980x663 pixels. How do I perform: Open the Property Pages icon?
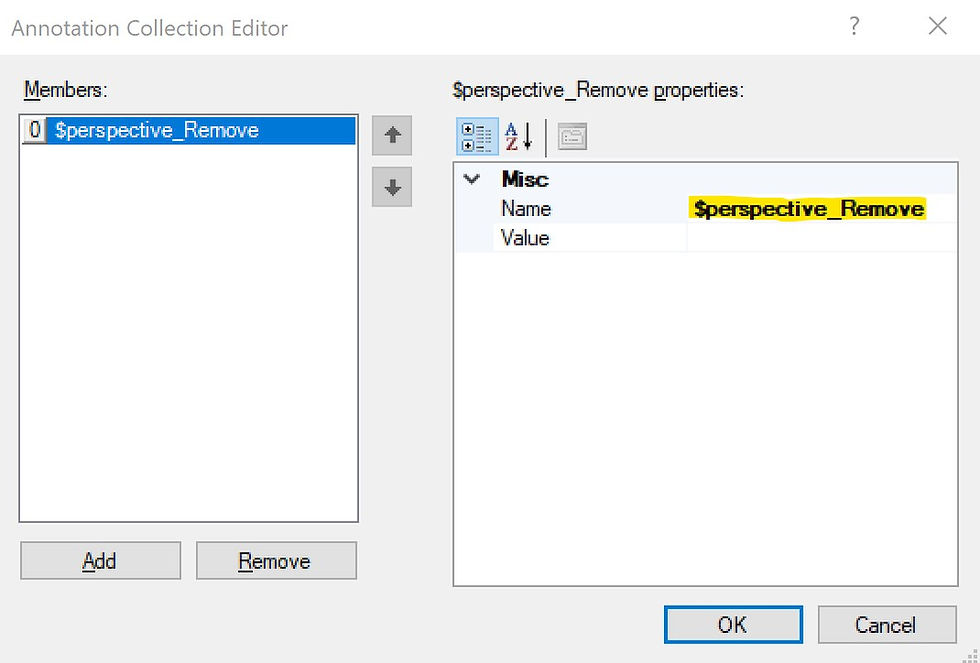click(x=572, y=137)
